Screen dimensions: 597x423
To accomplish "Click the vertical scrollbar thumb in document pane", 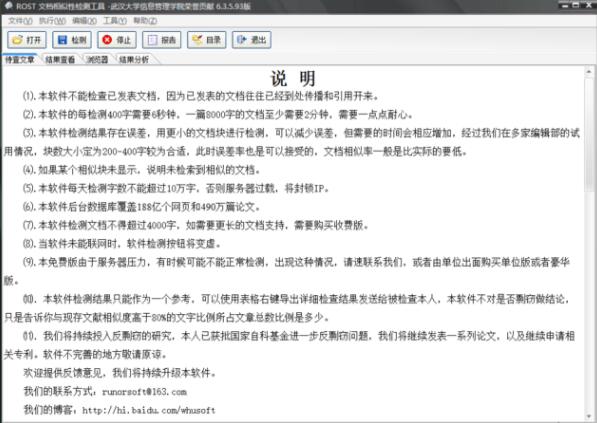I will 589,133.
